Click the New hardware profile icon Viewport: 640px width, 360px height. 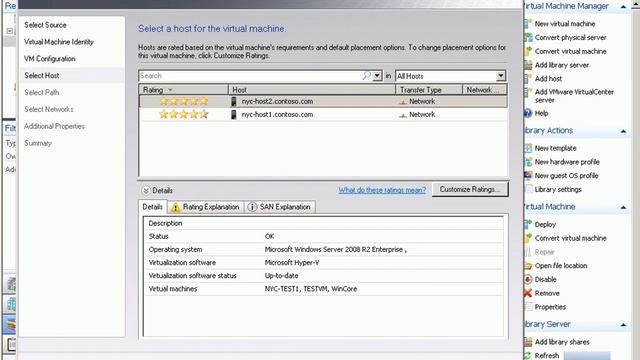528,162
